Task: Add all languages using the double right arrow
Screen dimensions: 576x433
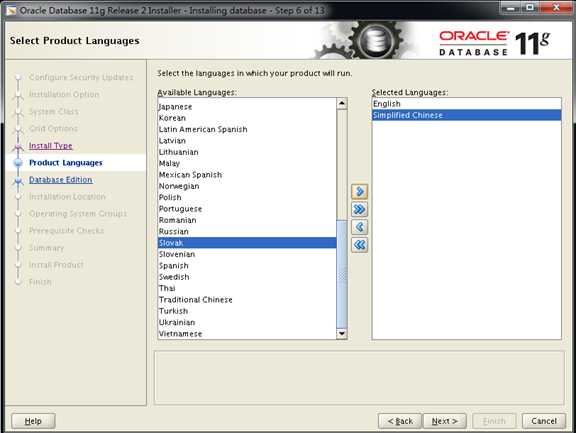Action: 359,209
